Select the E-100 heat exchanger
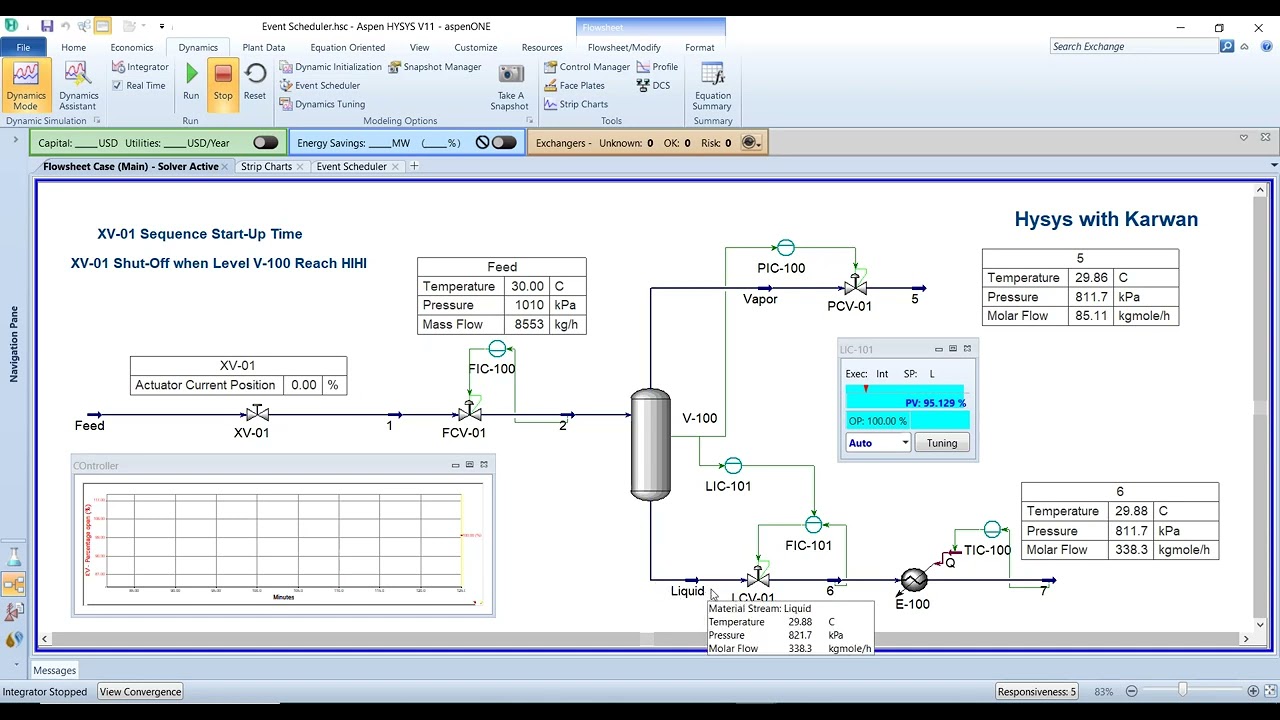The height and width of the screenshot is (720, 1280). point(914,580)
